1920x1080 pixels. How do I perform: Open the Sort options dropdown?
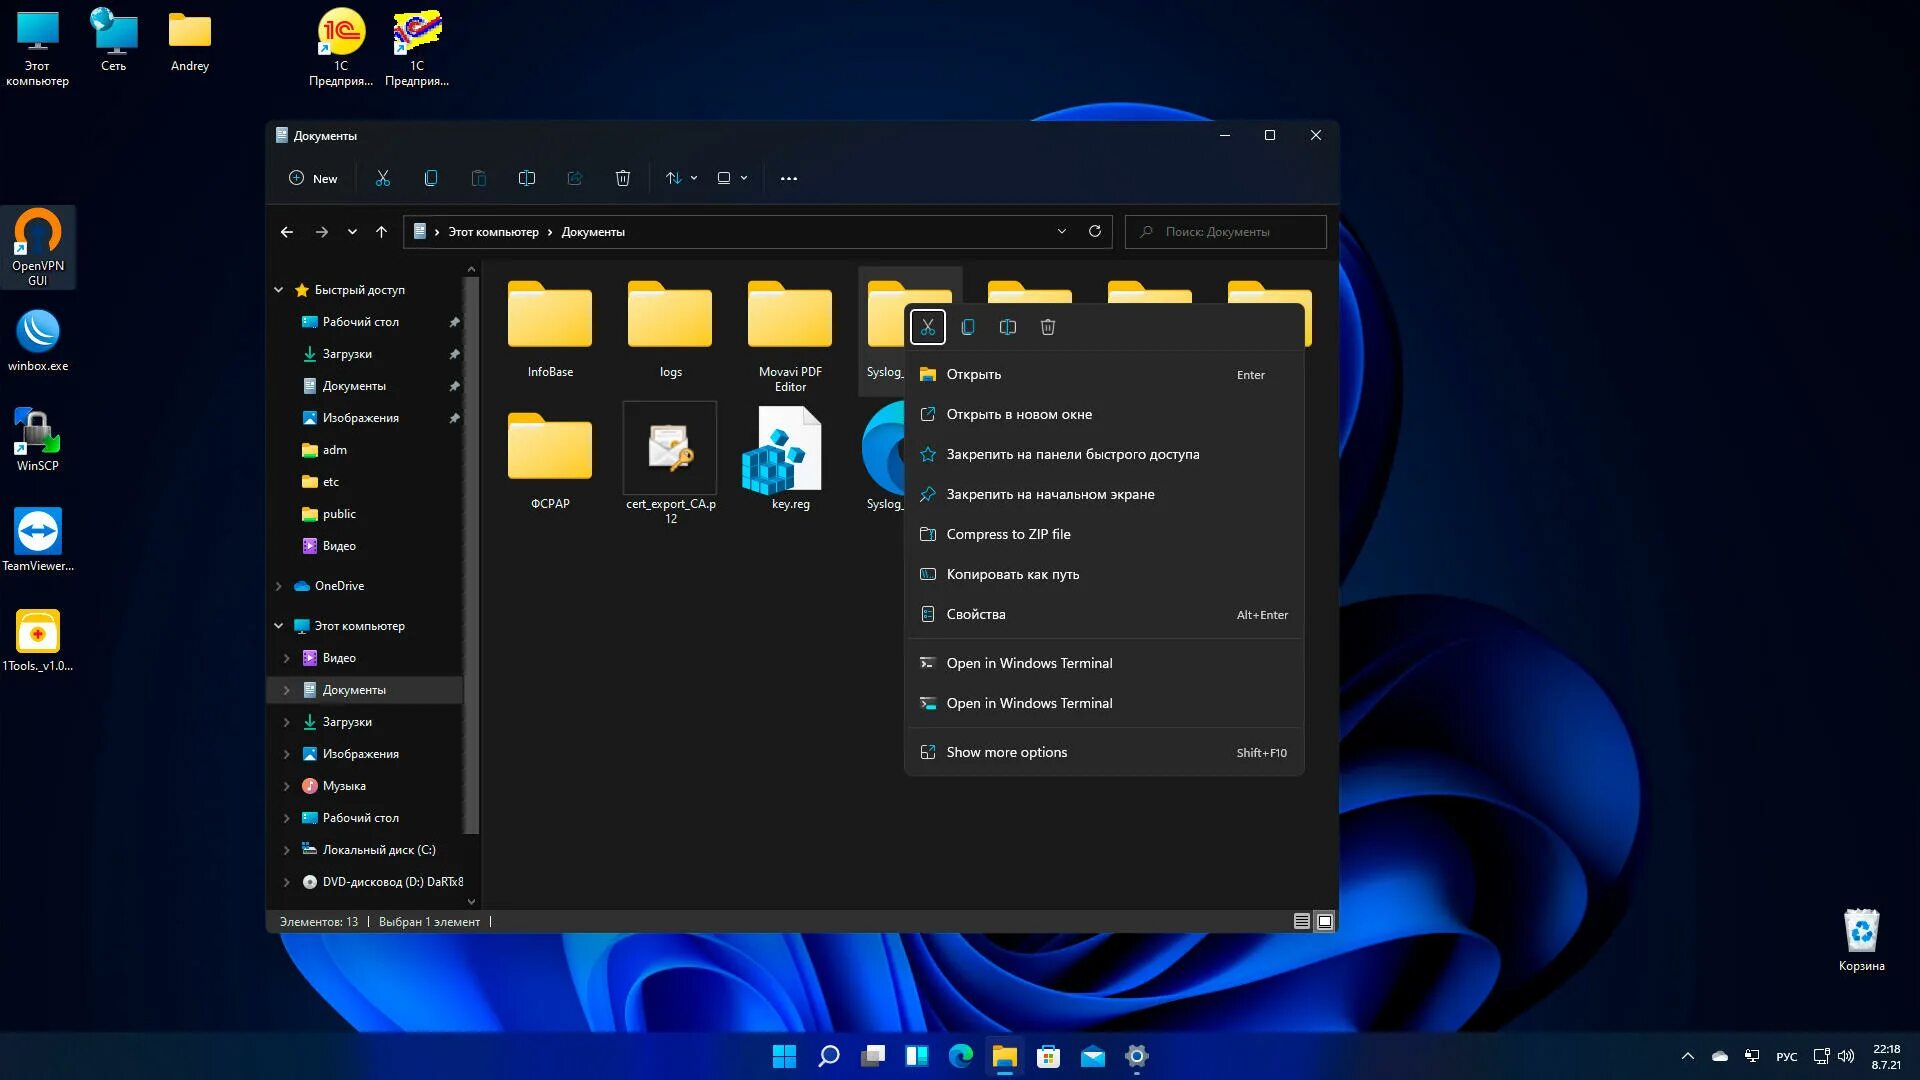tap(681, 178)
